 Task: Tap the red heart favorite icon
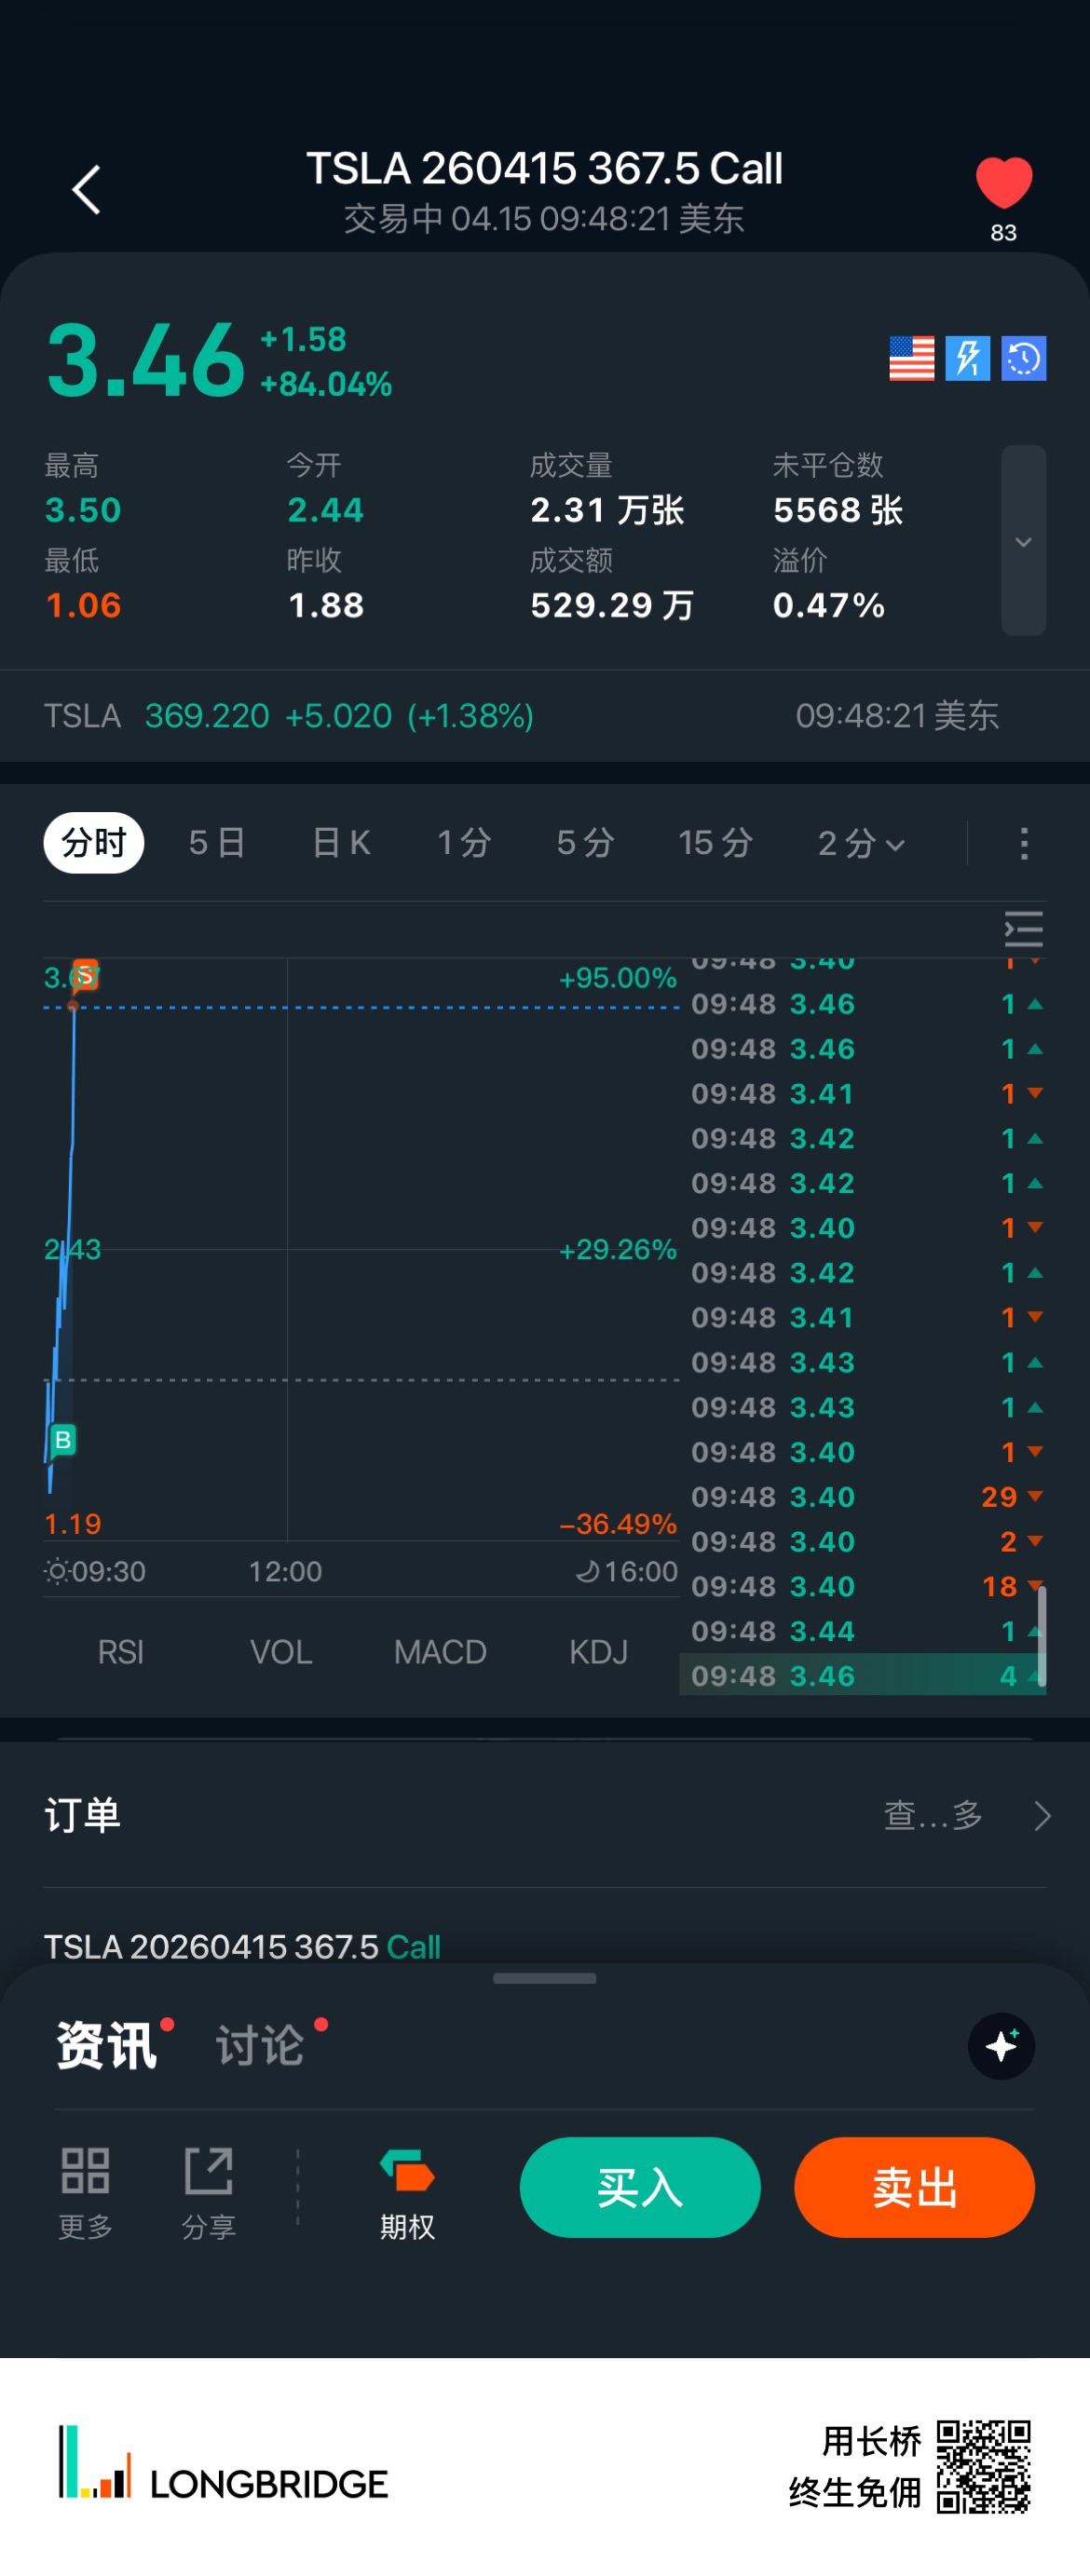1003,184
